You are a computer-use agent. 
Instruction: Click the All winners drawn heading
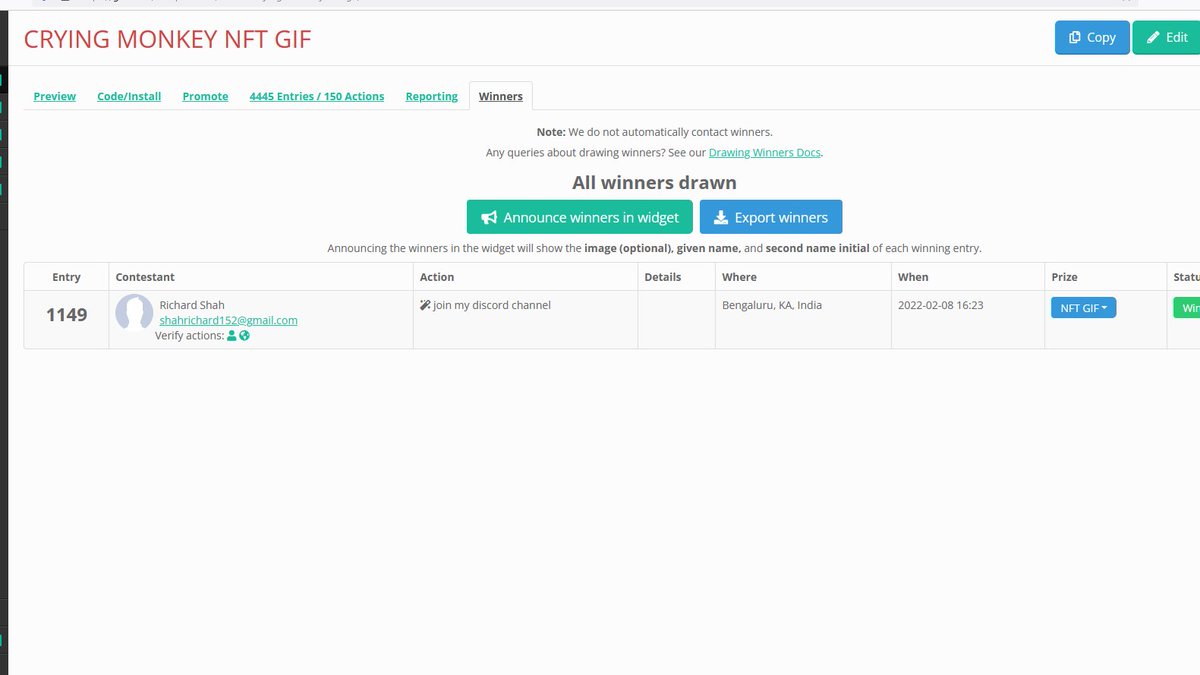coord(654,183)
